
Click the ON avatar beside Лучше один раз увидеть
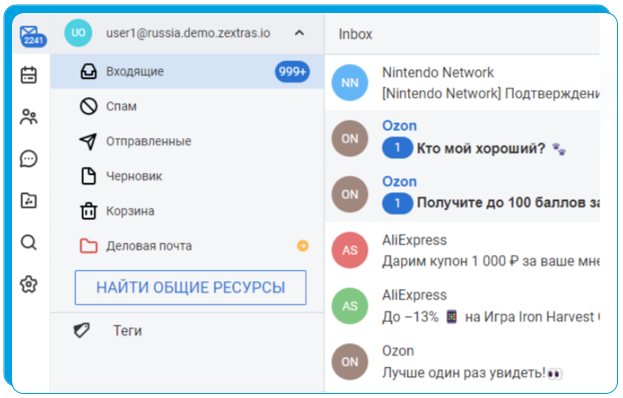click(x=350, y=362)
